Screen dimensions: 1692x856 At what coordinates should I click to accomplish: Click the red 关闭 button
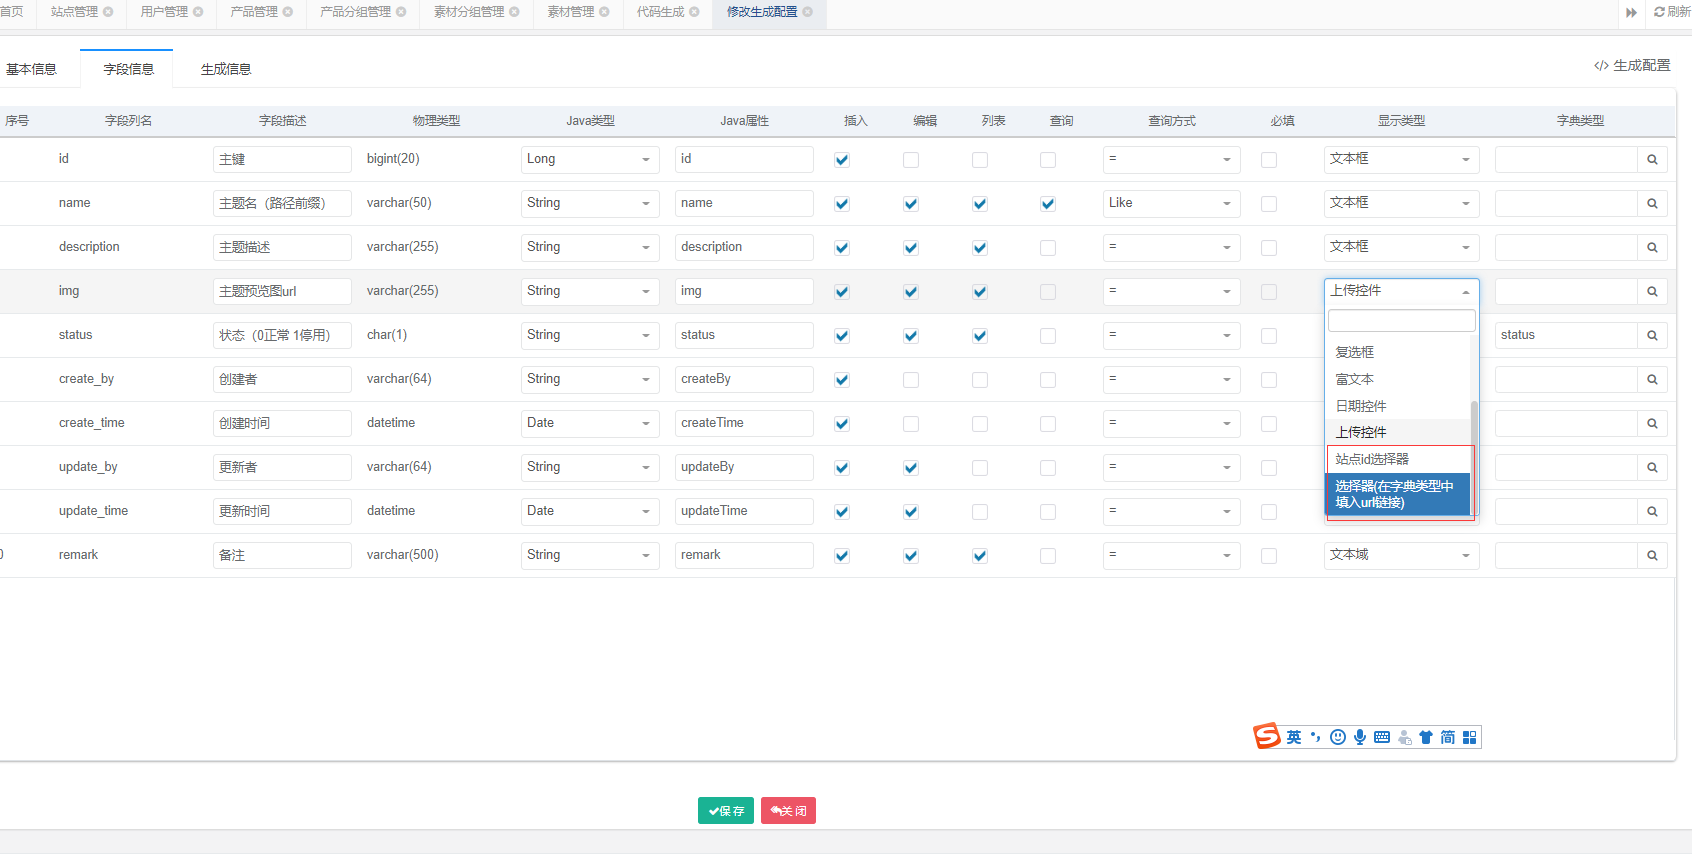point(788,811)
